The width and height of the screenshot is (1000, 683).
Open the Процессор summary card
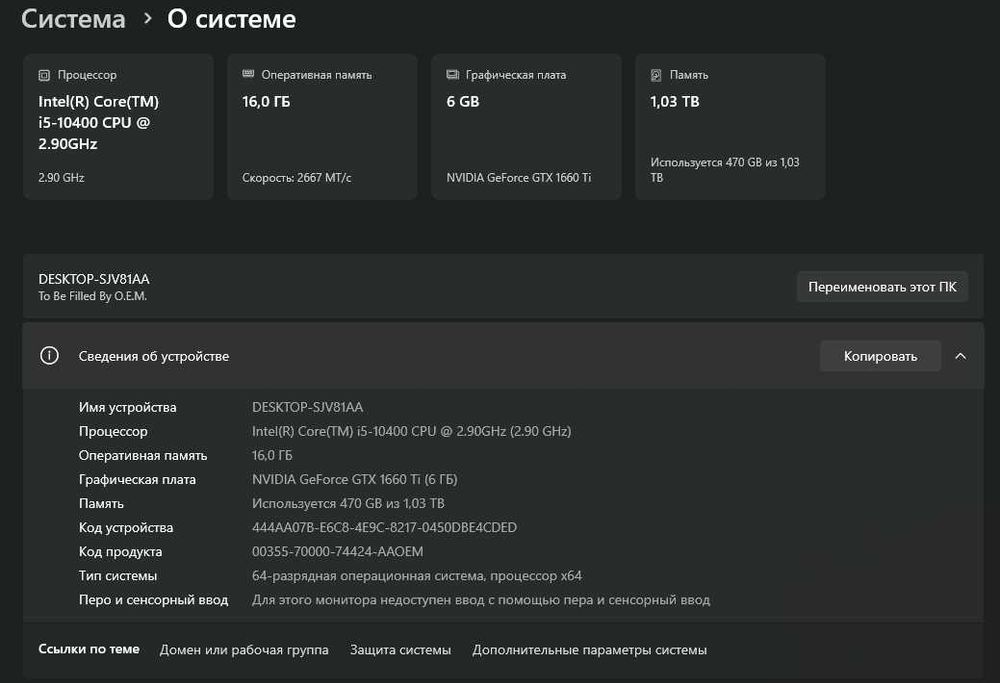118,127
